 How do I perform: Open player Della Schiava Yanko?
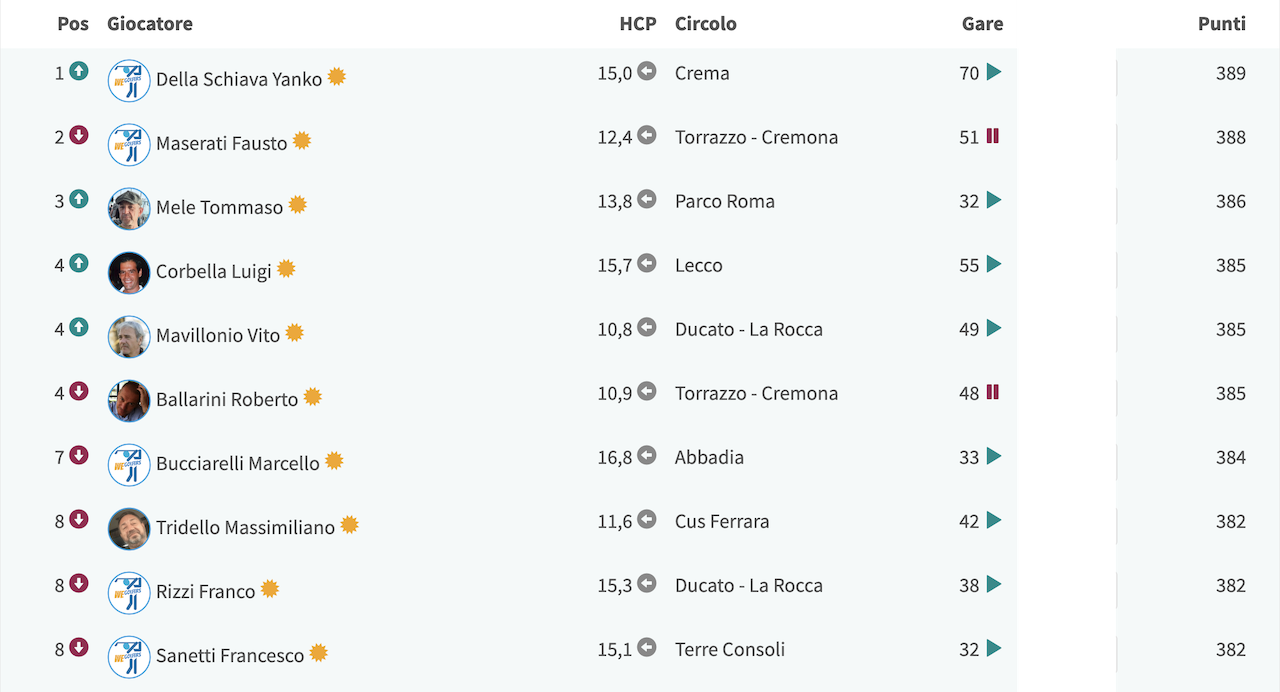[239, 79]
